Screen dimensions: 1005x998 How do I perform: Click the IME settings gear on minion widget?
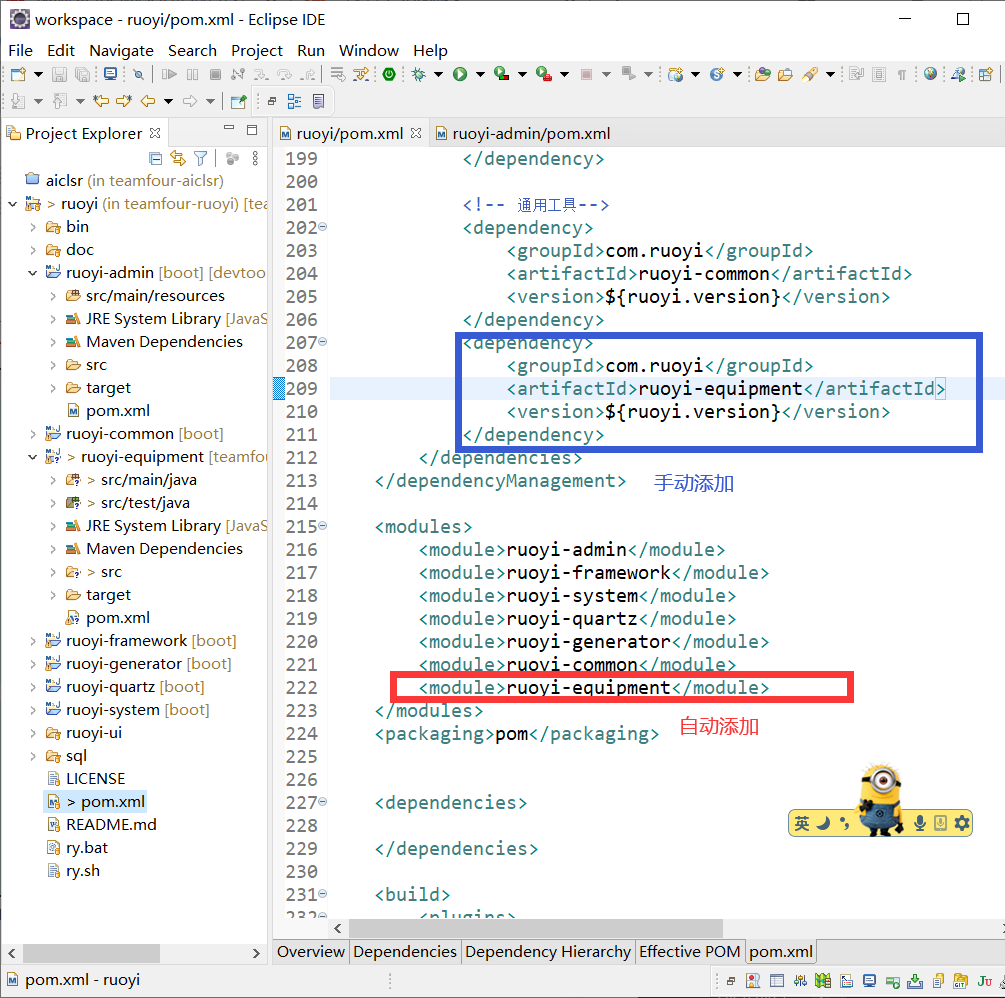[x=961, y=823]
